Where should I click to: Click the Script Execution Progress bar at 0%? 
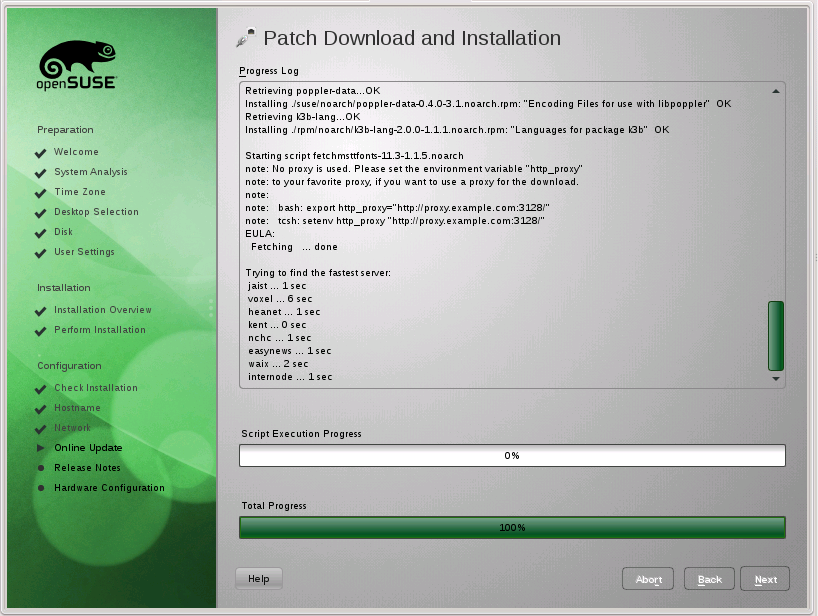point(512,455)
